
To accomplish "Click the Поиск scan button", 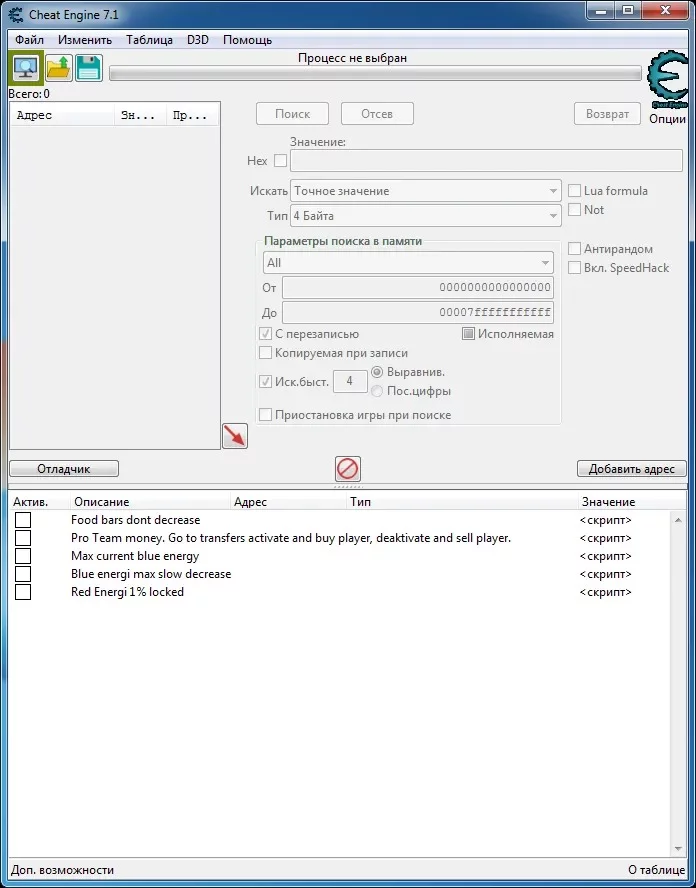I will point(292,114).
